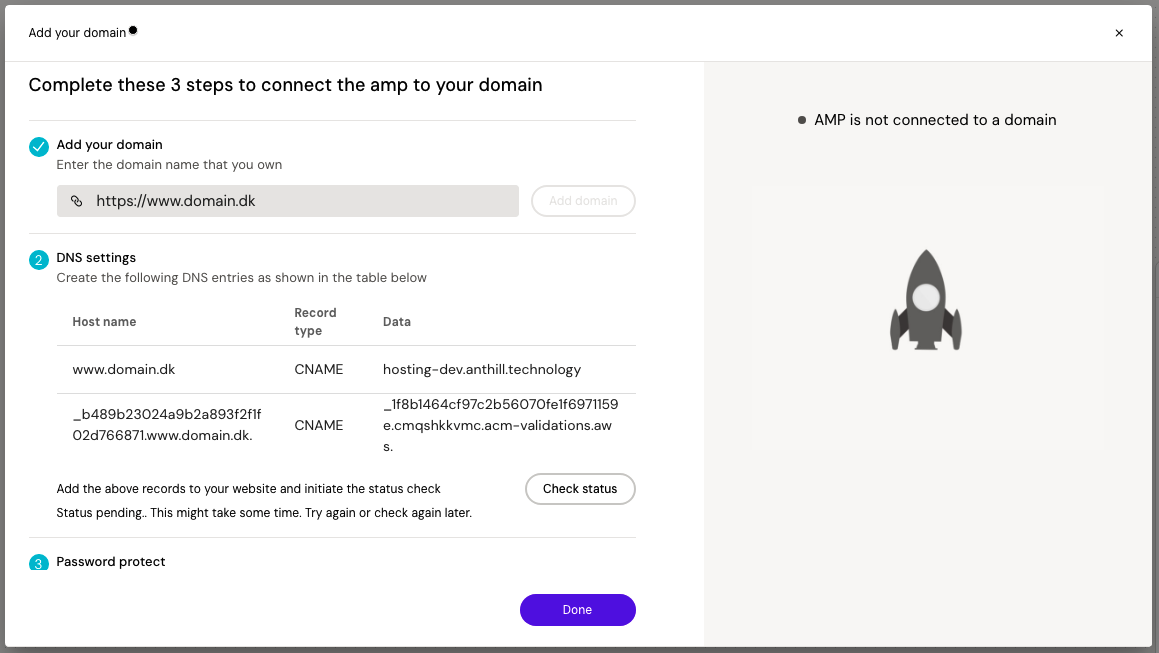This screenshot has height=653, width=1159.
Task: Click the completed step checkmark icon
Action: click(x=39, y=147)
